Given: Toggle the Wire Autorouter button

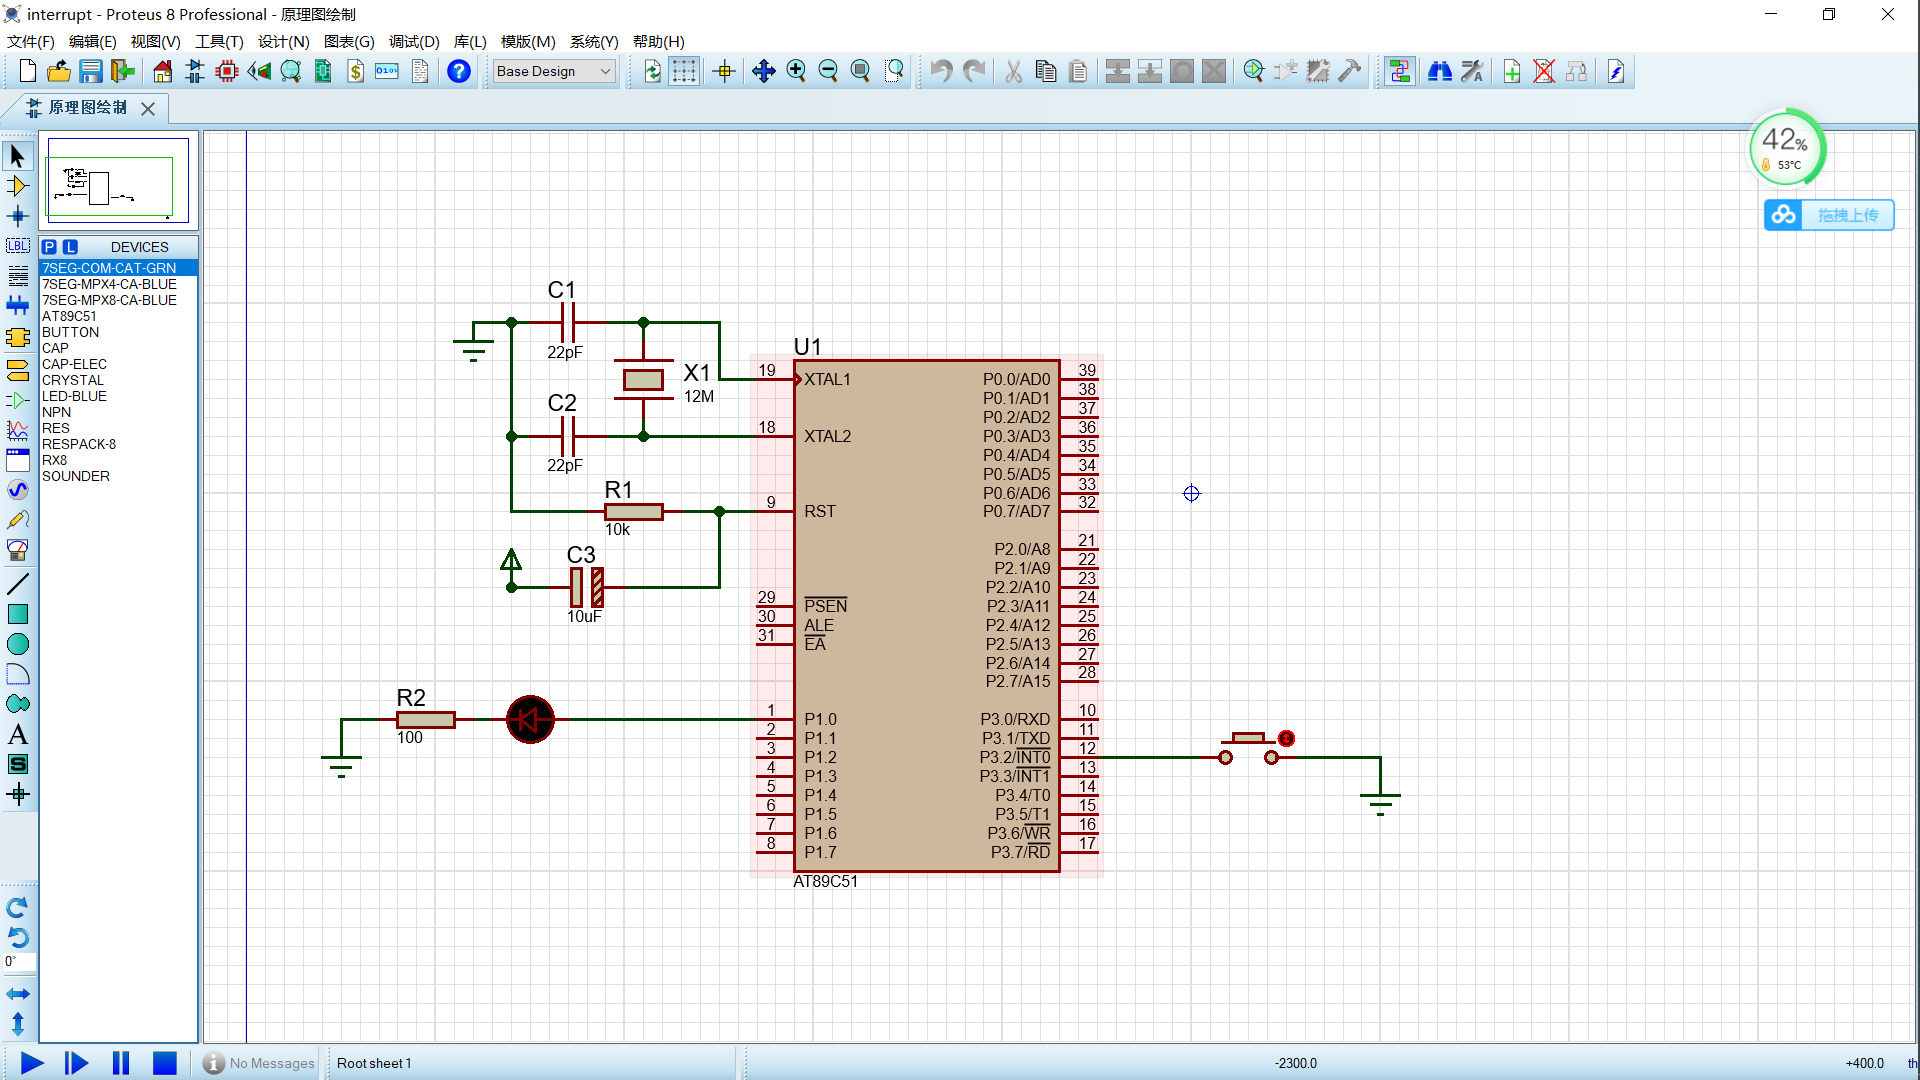Looking at the screenshot, I should 1399,71.
